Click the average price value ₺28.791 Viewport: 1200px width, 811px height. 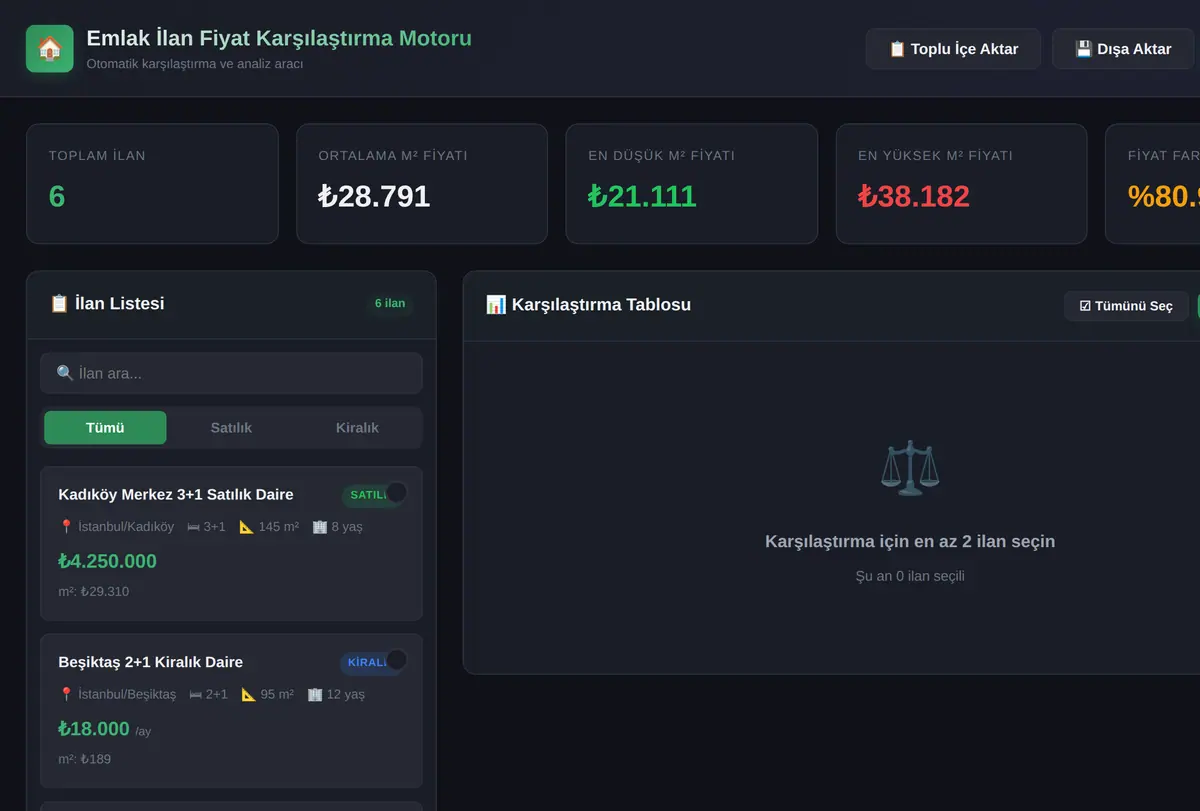point(374,196)
